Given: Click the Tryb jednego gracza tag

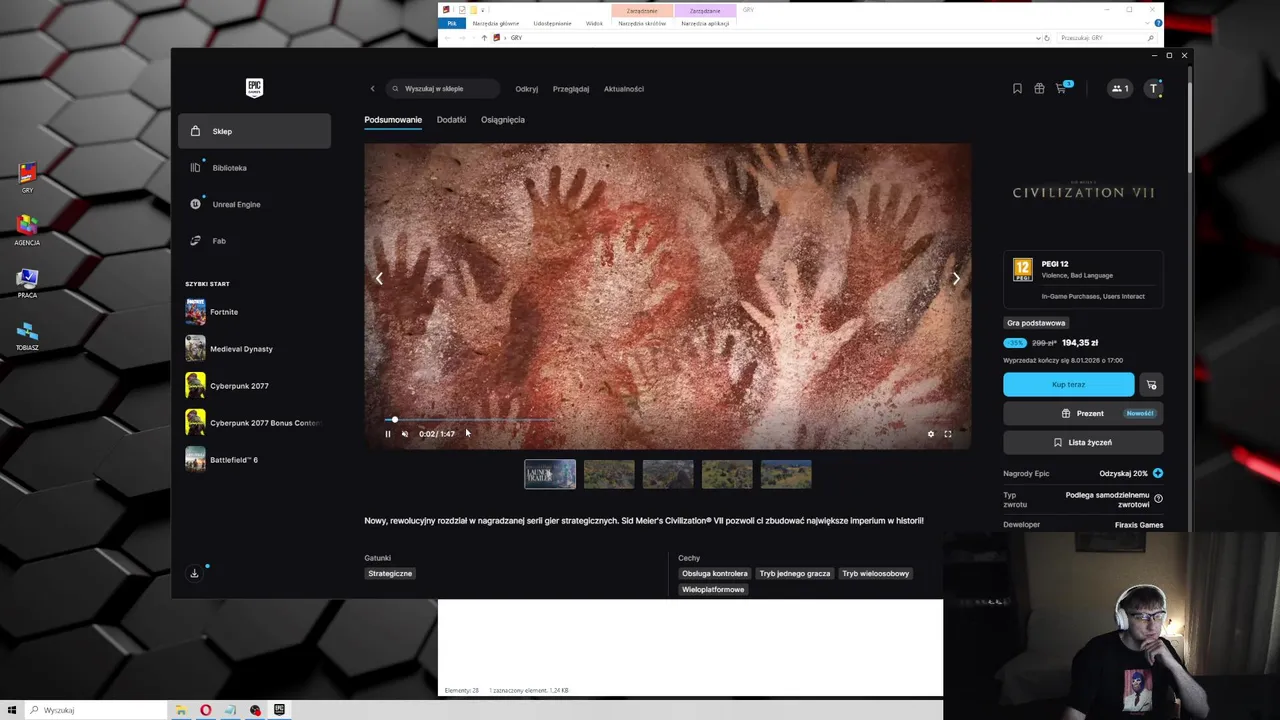Looking at the screenshot, I should (x=795, y=574).
